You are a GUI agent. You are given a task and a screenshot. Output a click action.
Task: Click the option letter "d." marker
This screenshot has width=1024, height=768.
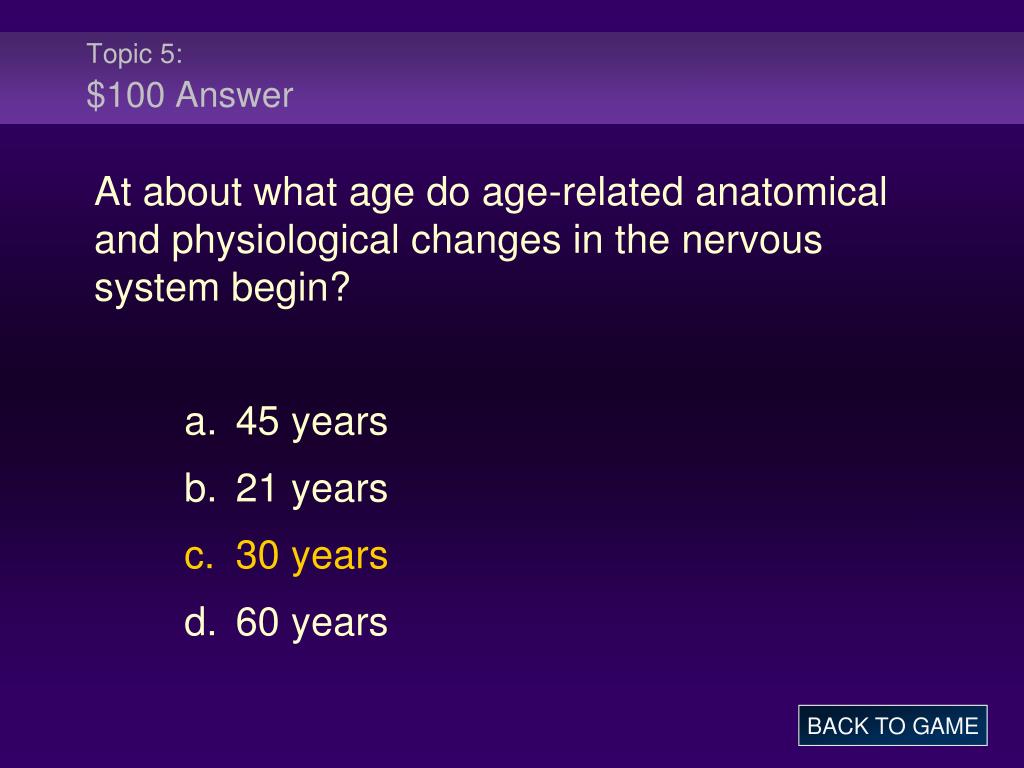199,622
